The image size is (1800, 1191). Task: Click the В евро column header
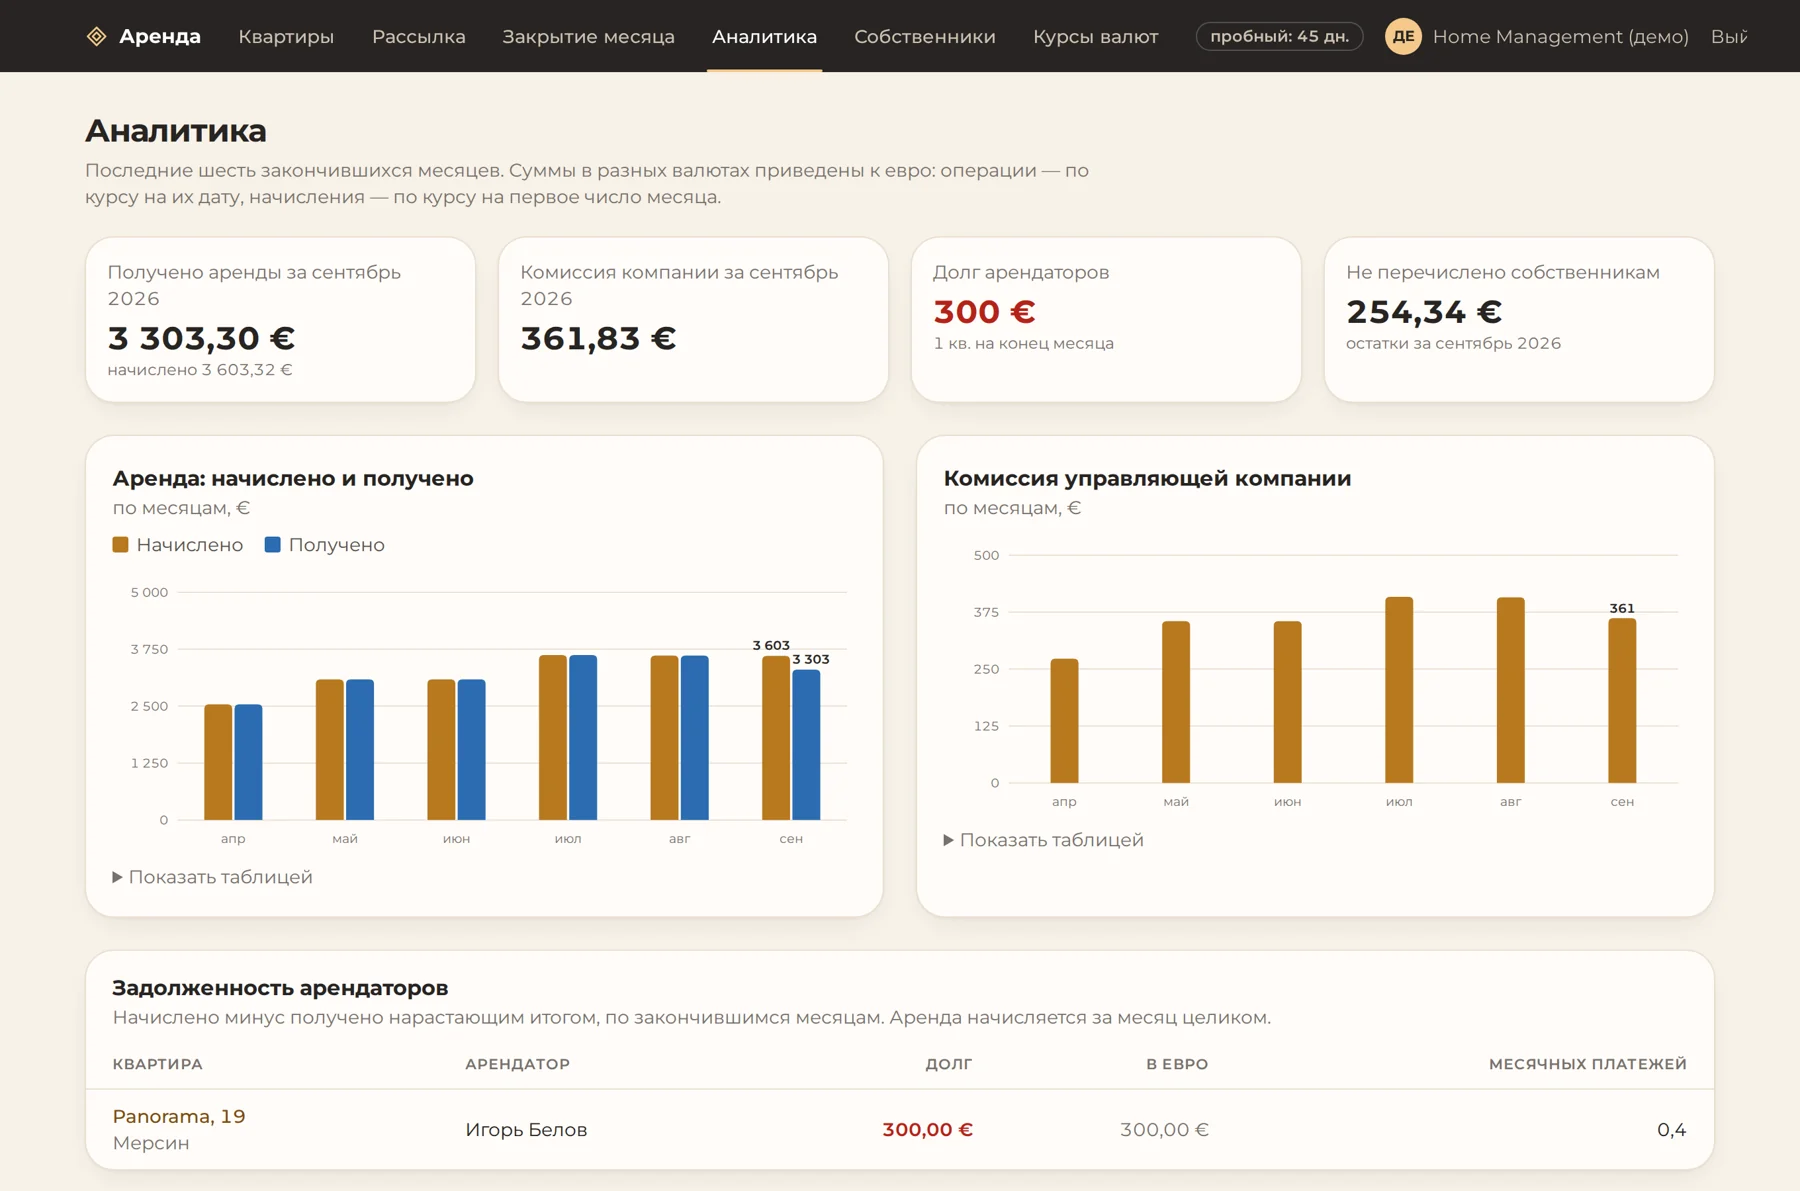(1177, 1064)
